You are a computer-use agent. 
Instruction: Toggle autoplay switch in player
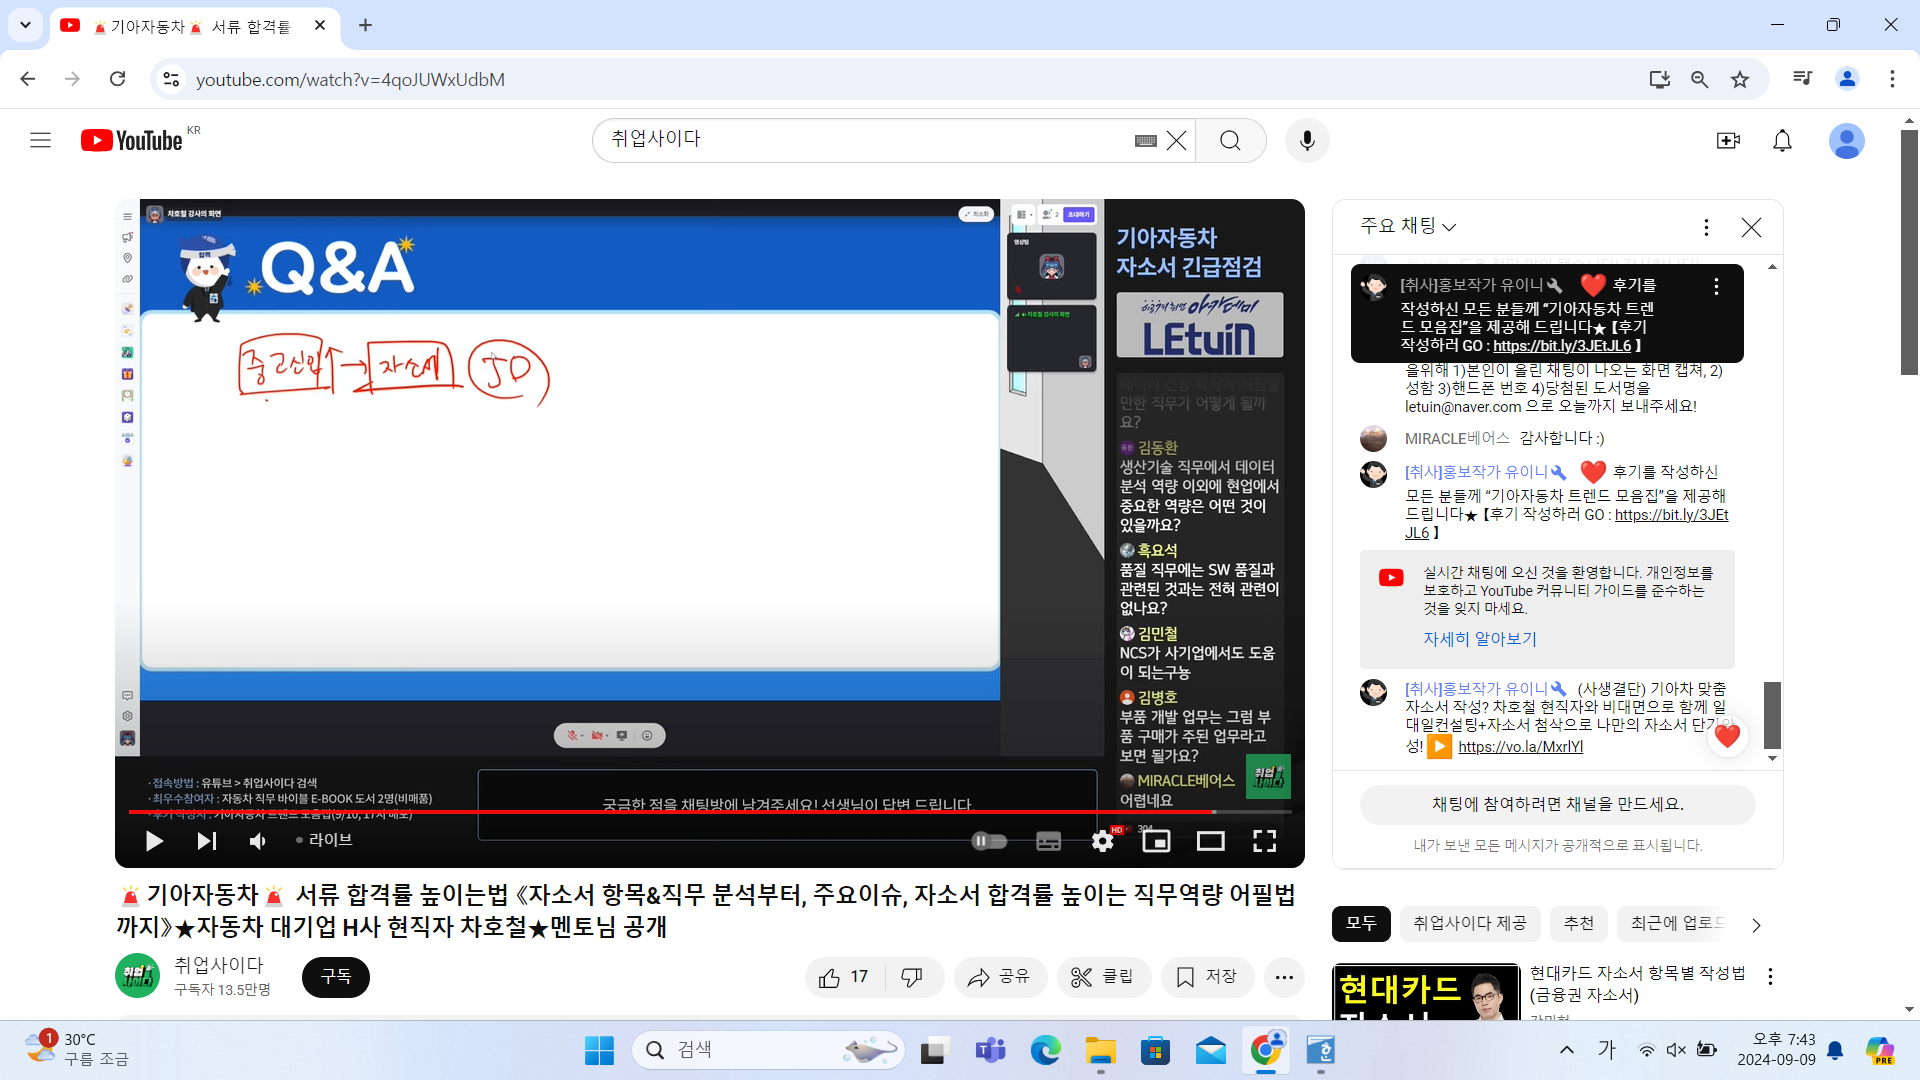990,841
